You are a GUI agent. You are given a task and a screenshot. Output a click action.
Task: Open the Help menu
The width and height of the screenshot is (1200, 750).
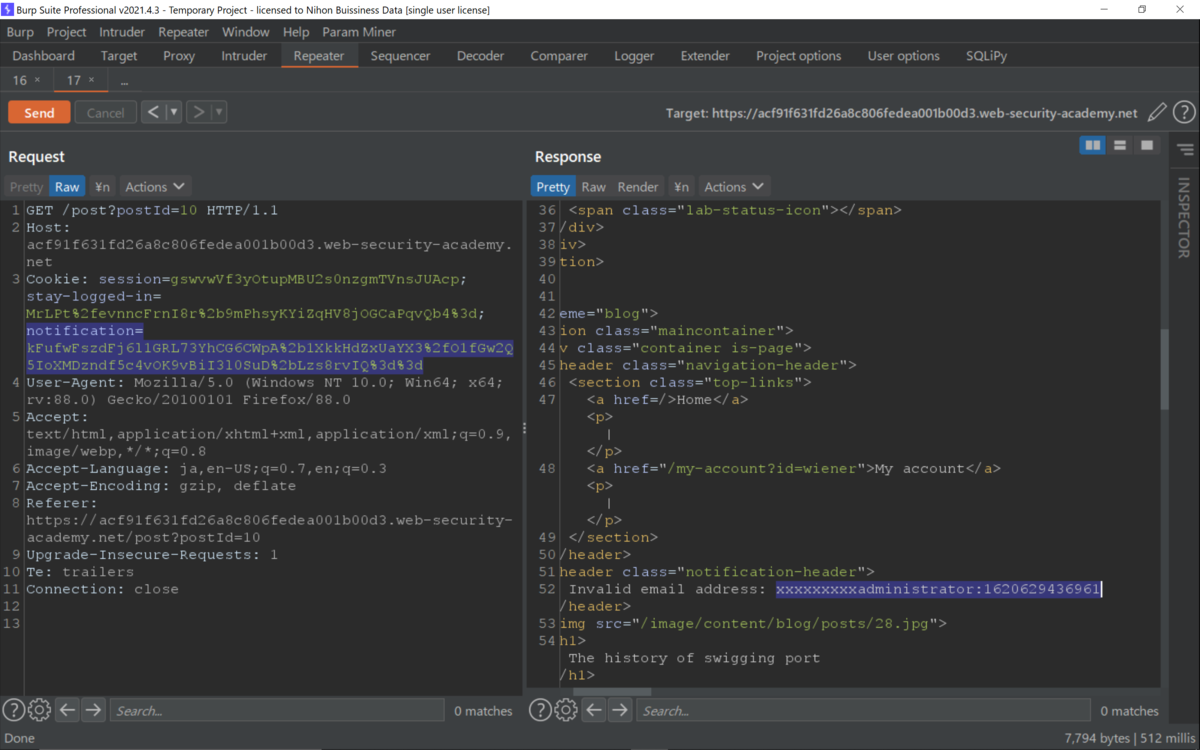tap(296, 32)
